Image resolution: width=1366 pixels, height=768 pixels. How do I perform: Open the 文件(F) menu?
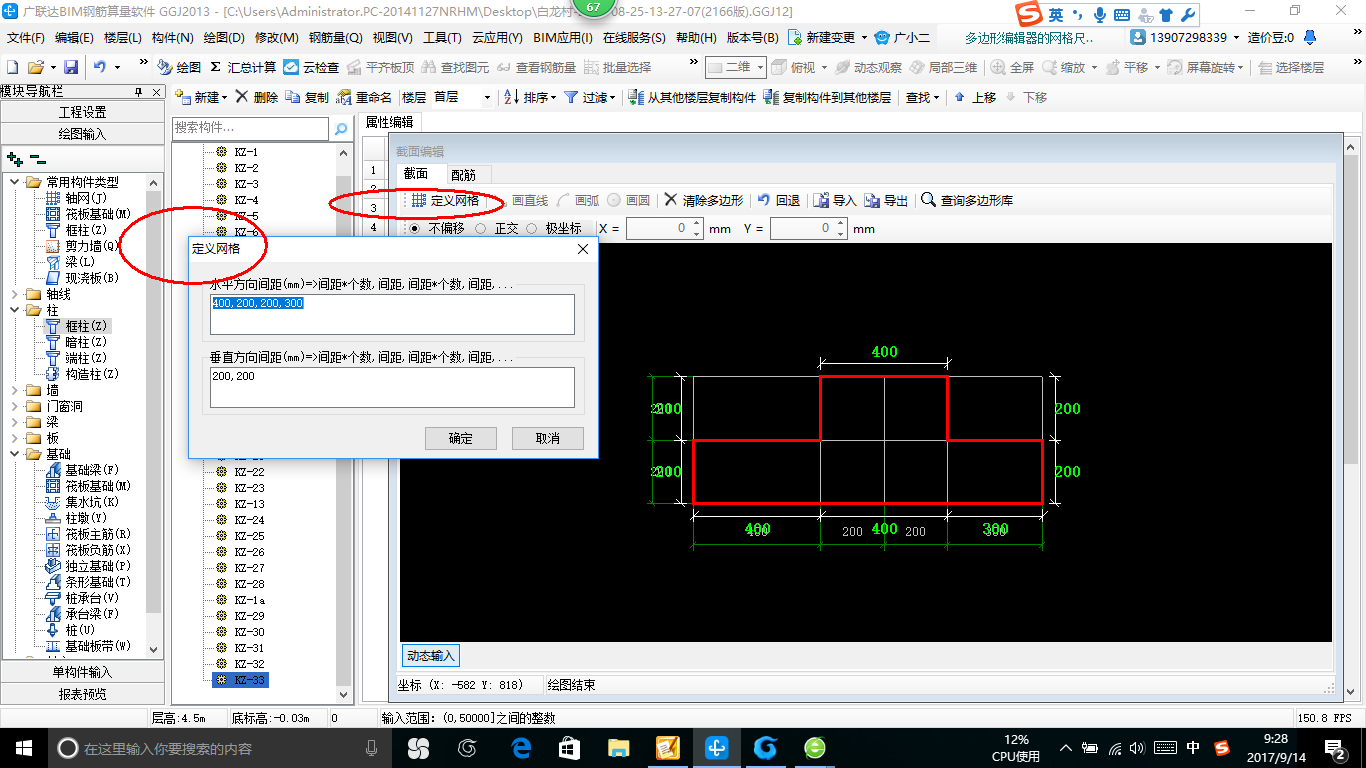click(x=26, y=38)
